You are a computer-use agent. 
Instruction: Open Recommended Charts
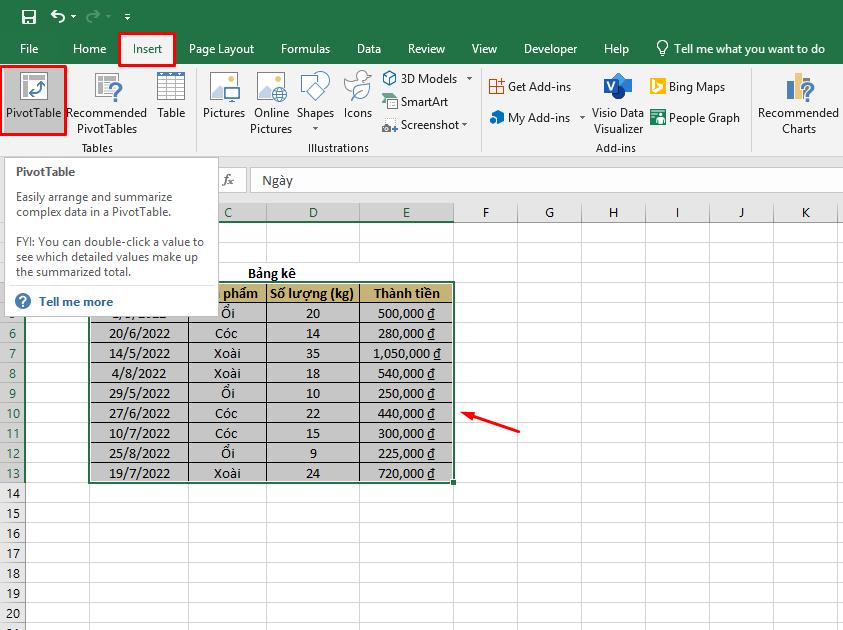point(797,104)
